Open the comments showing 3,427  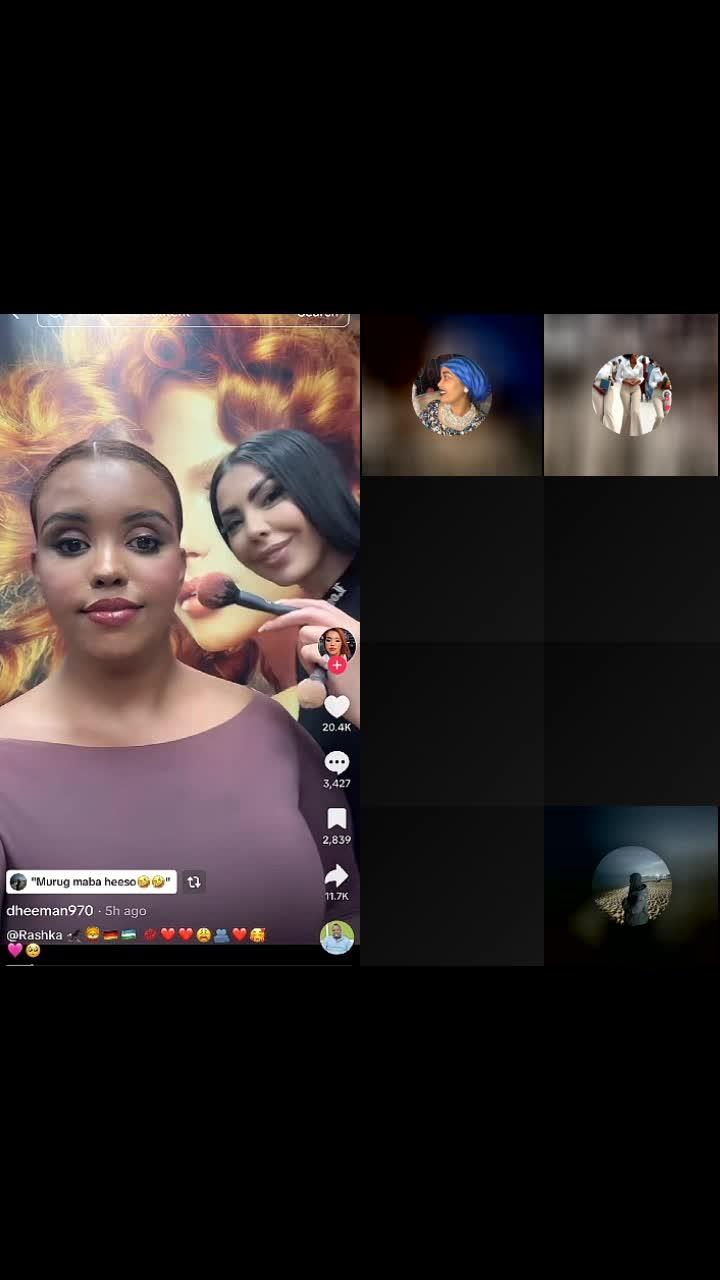point(337,763)
